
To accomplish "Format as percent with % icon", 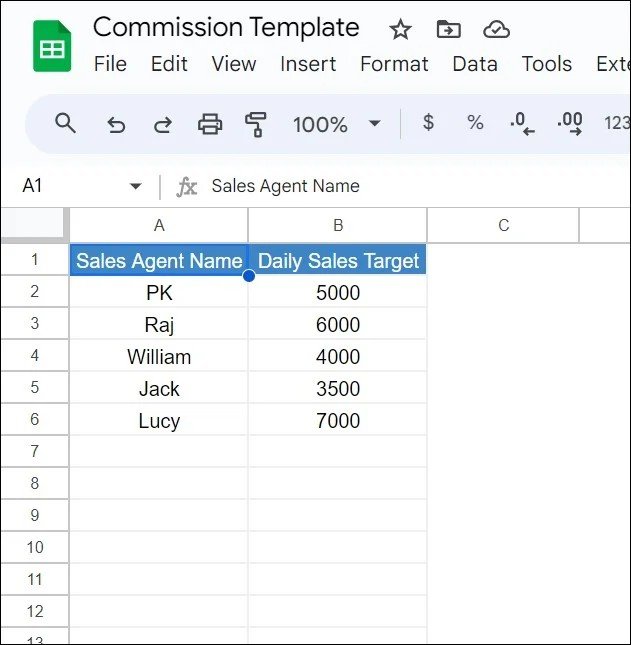I will click(x=475, y=123).
